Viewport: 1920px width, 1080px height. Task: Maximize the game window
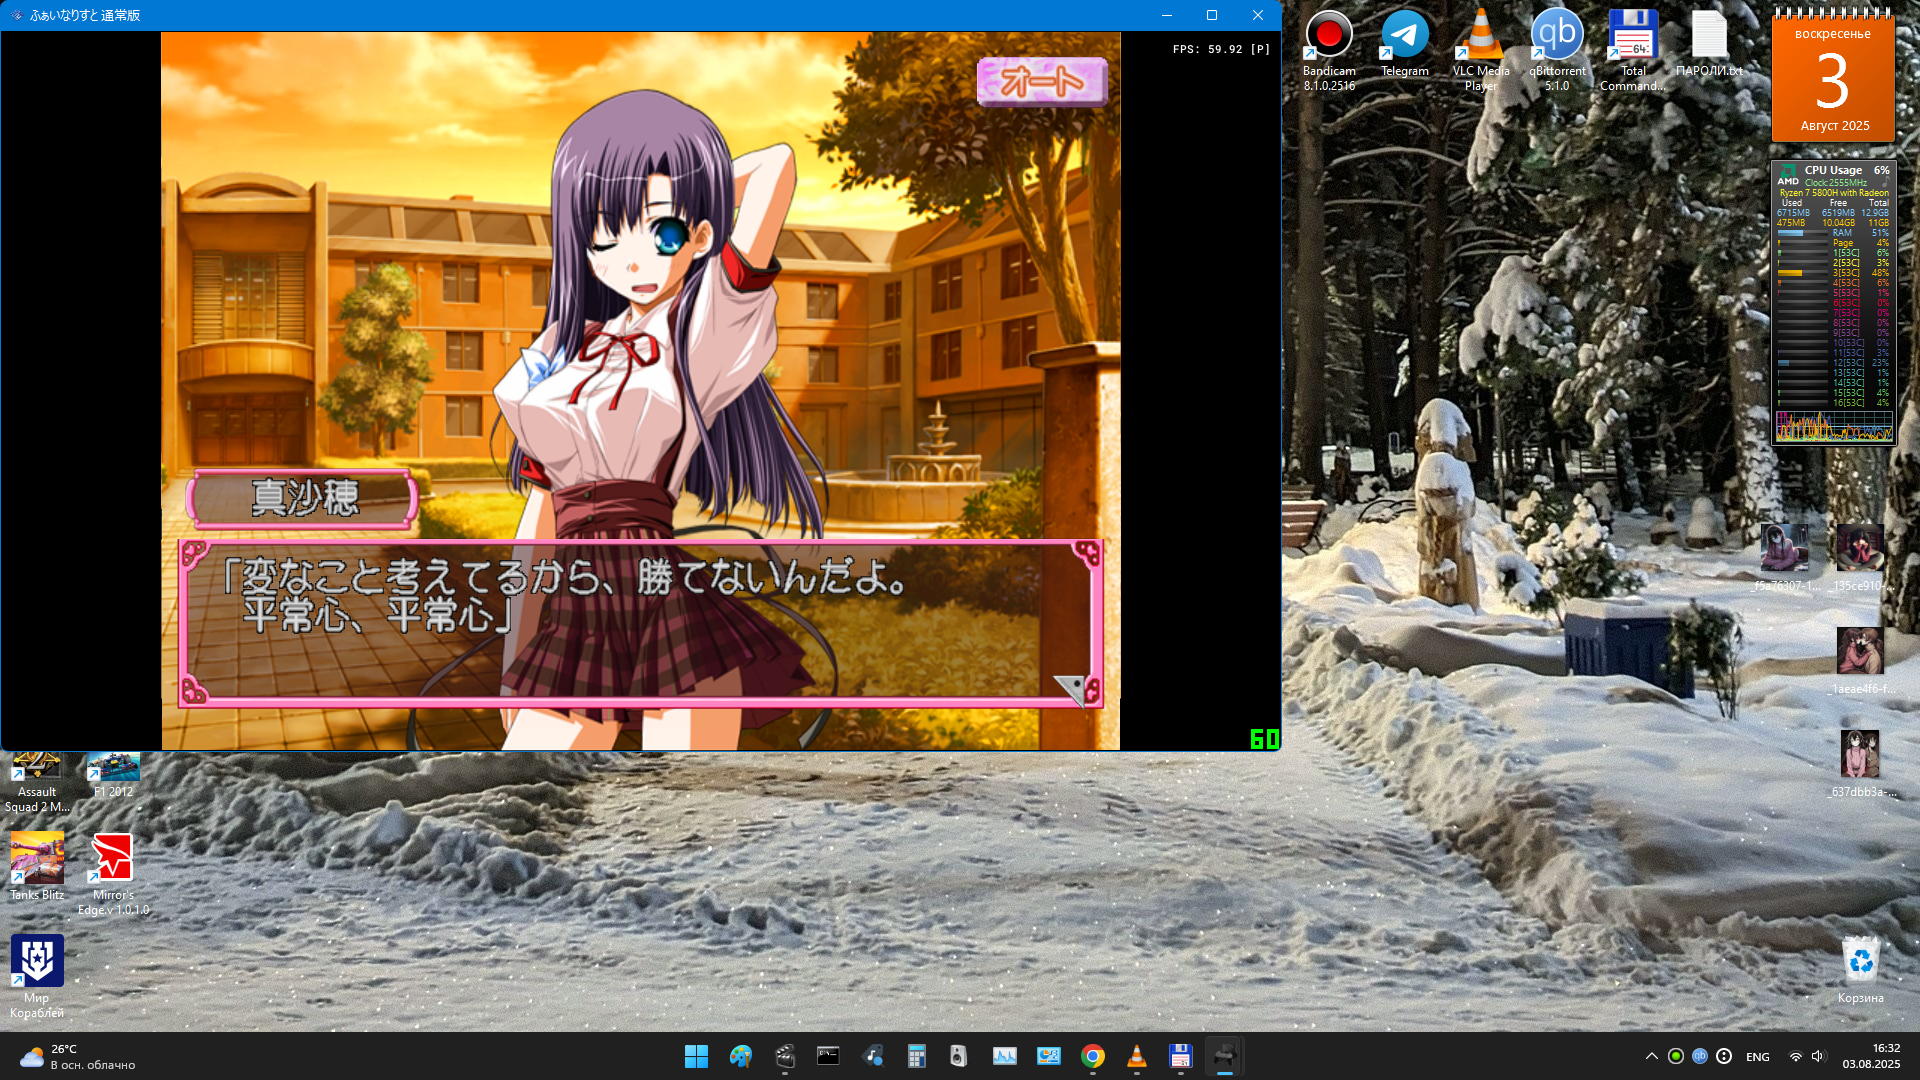1212,15
